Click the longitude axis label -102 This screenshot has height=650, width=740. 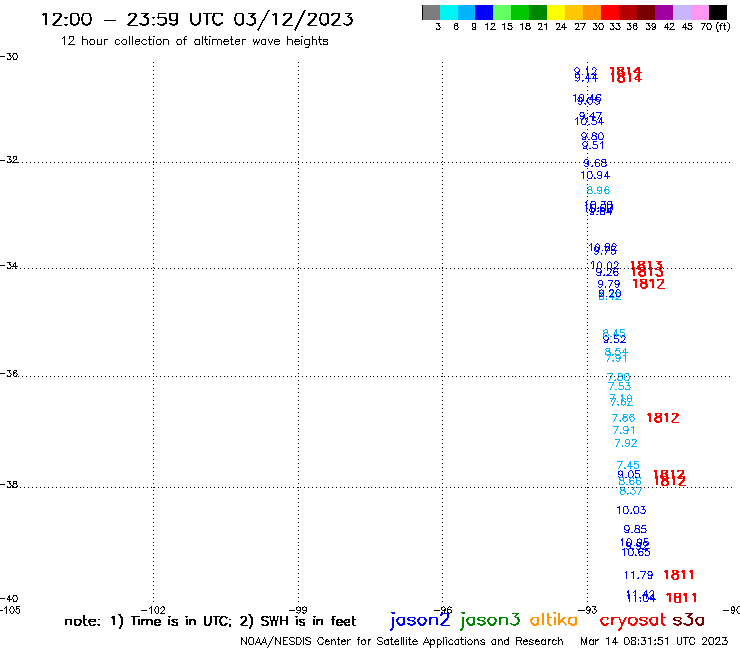click(153, 610)
